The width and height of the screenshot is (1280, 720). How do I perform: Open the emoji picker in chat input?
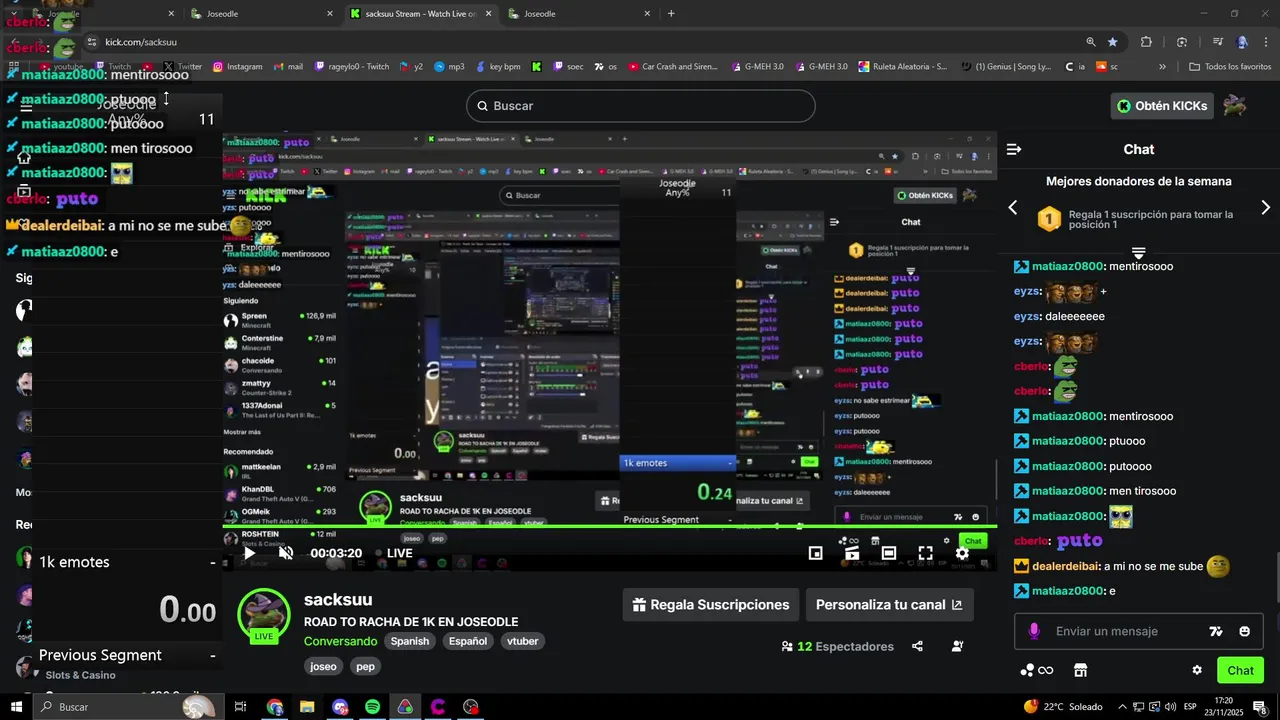tap(1244, 631)
